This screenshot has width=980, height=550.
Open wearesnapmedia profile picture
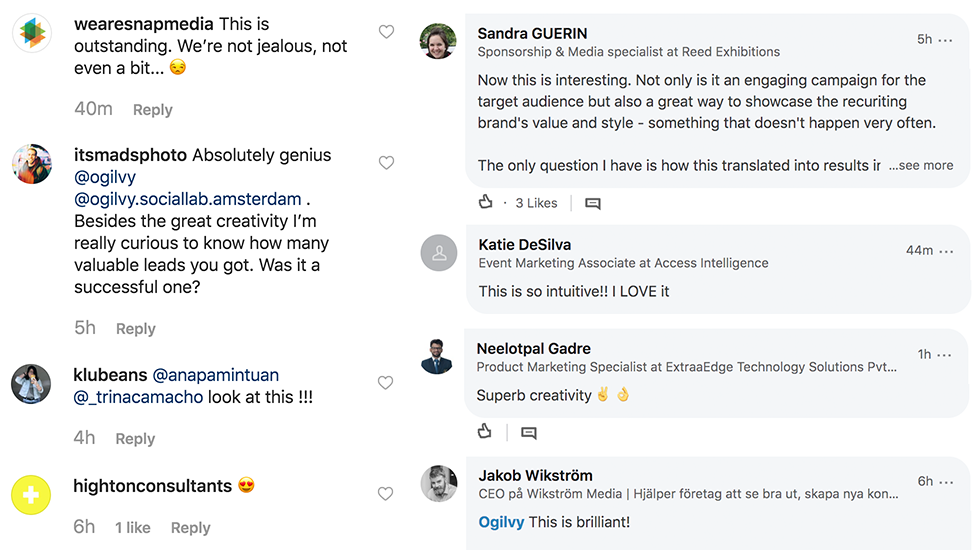coord(31,33)
